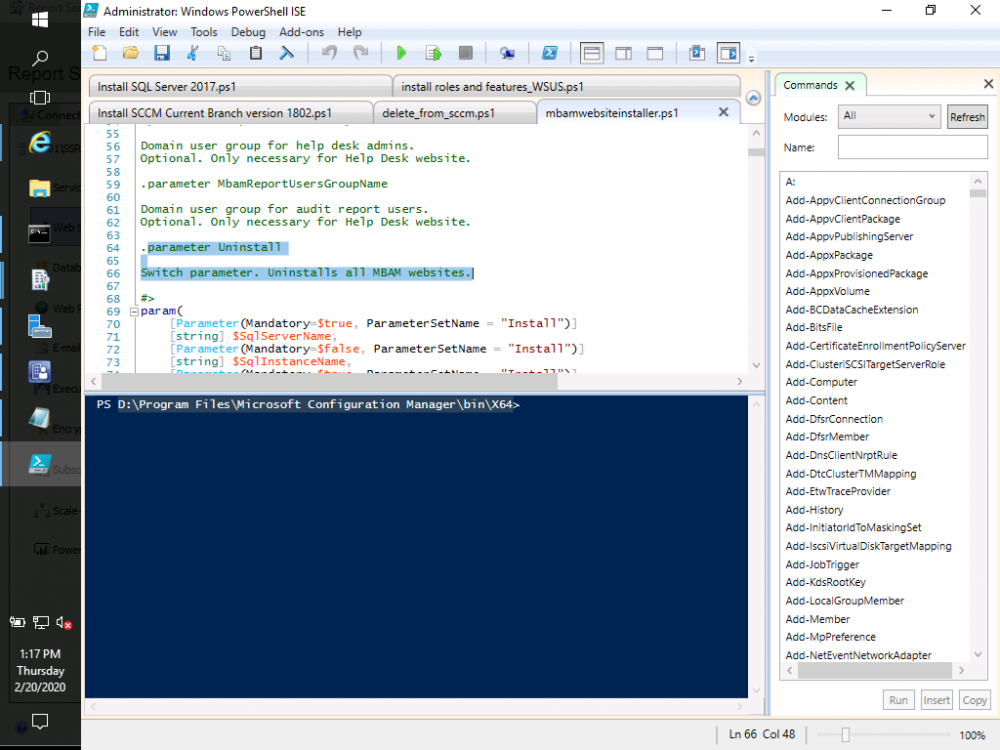Screen dimensions: 1000x750
Task: Click the Refresh button in Commands panel
Action: click(x=967, y=117)
